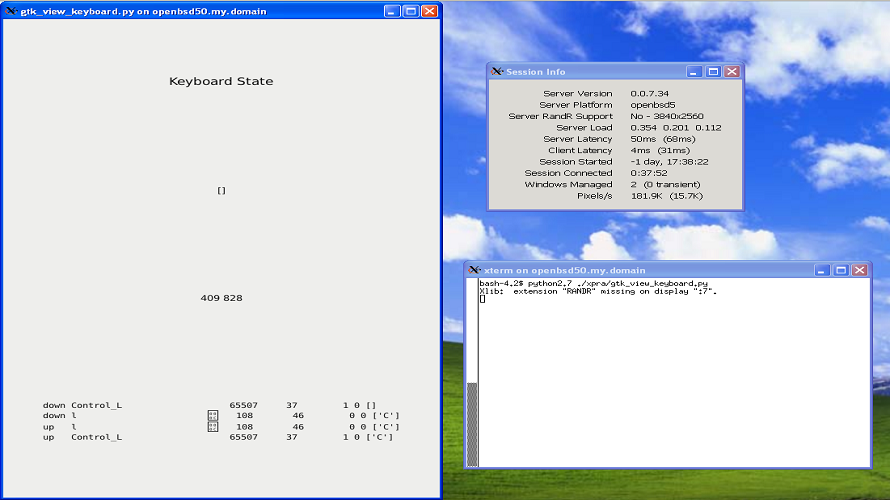The image size is (890, 500).
Task: Click the Keyboard State heading
Action: (221, 82)
